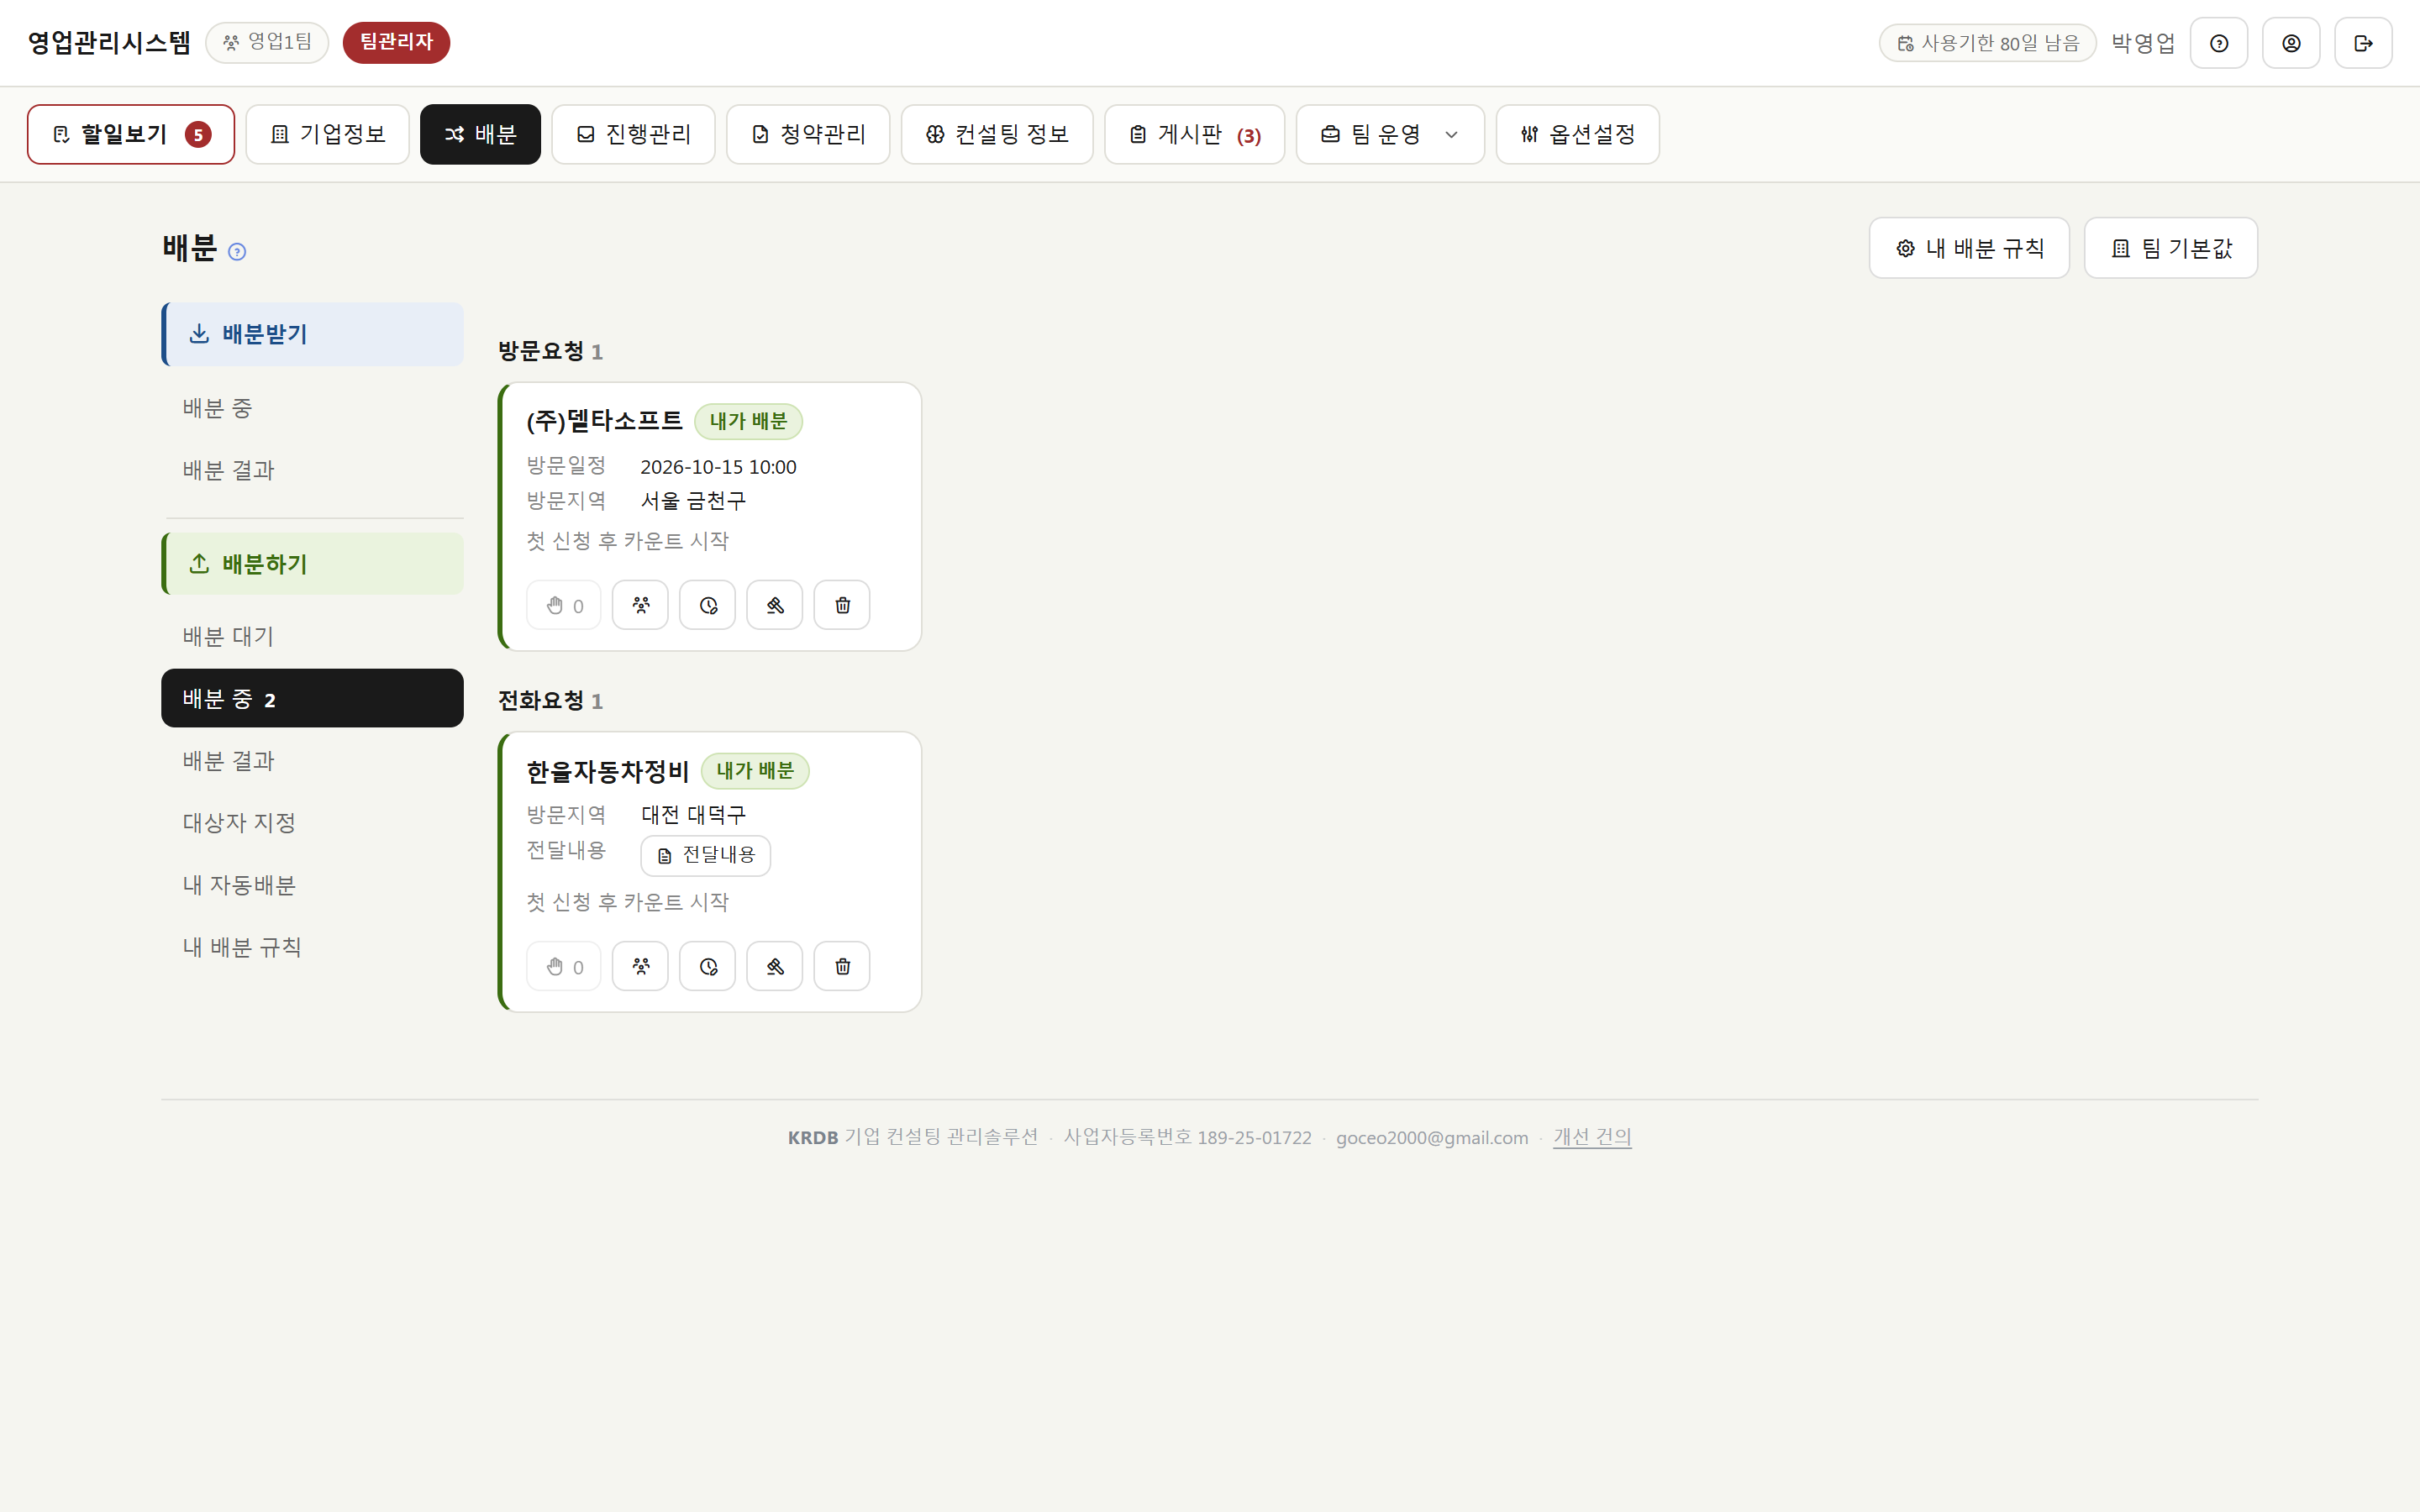Open 내 배분 규칙 in the sidebar

313,947
